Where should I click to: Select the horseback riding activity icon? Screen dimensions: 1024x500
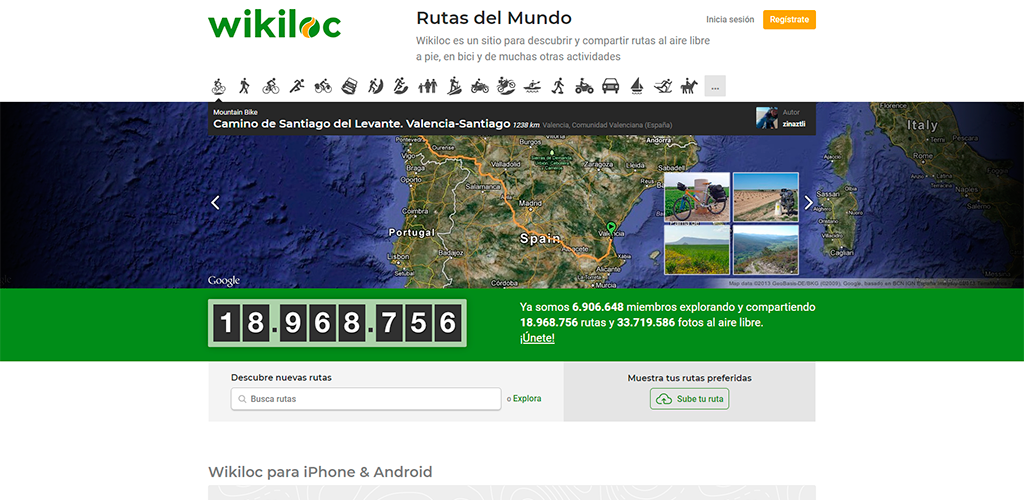(x=689, y=86)
